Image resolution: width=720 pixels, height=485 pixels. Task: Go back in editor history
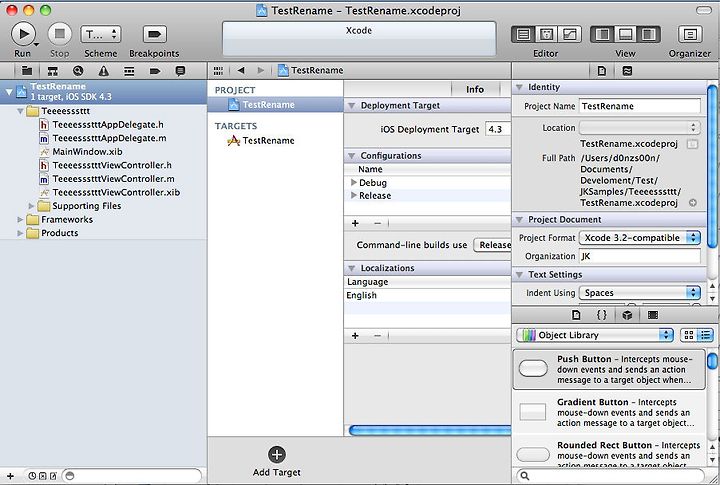(241, 71)
